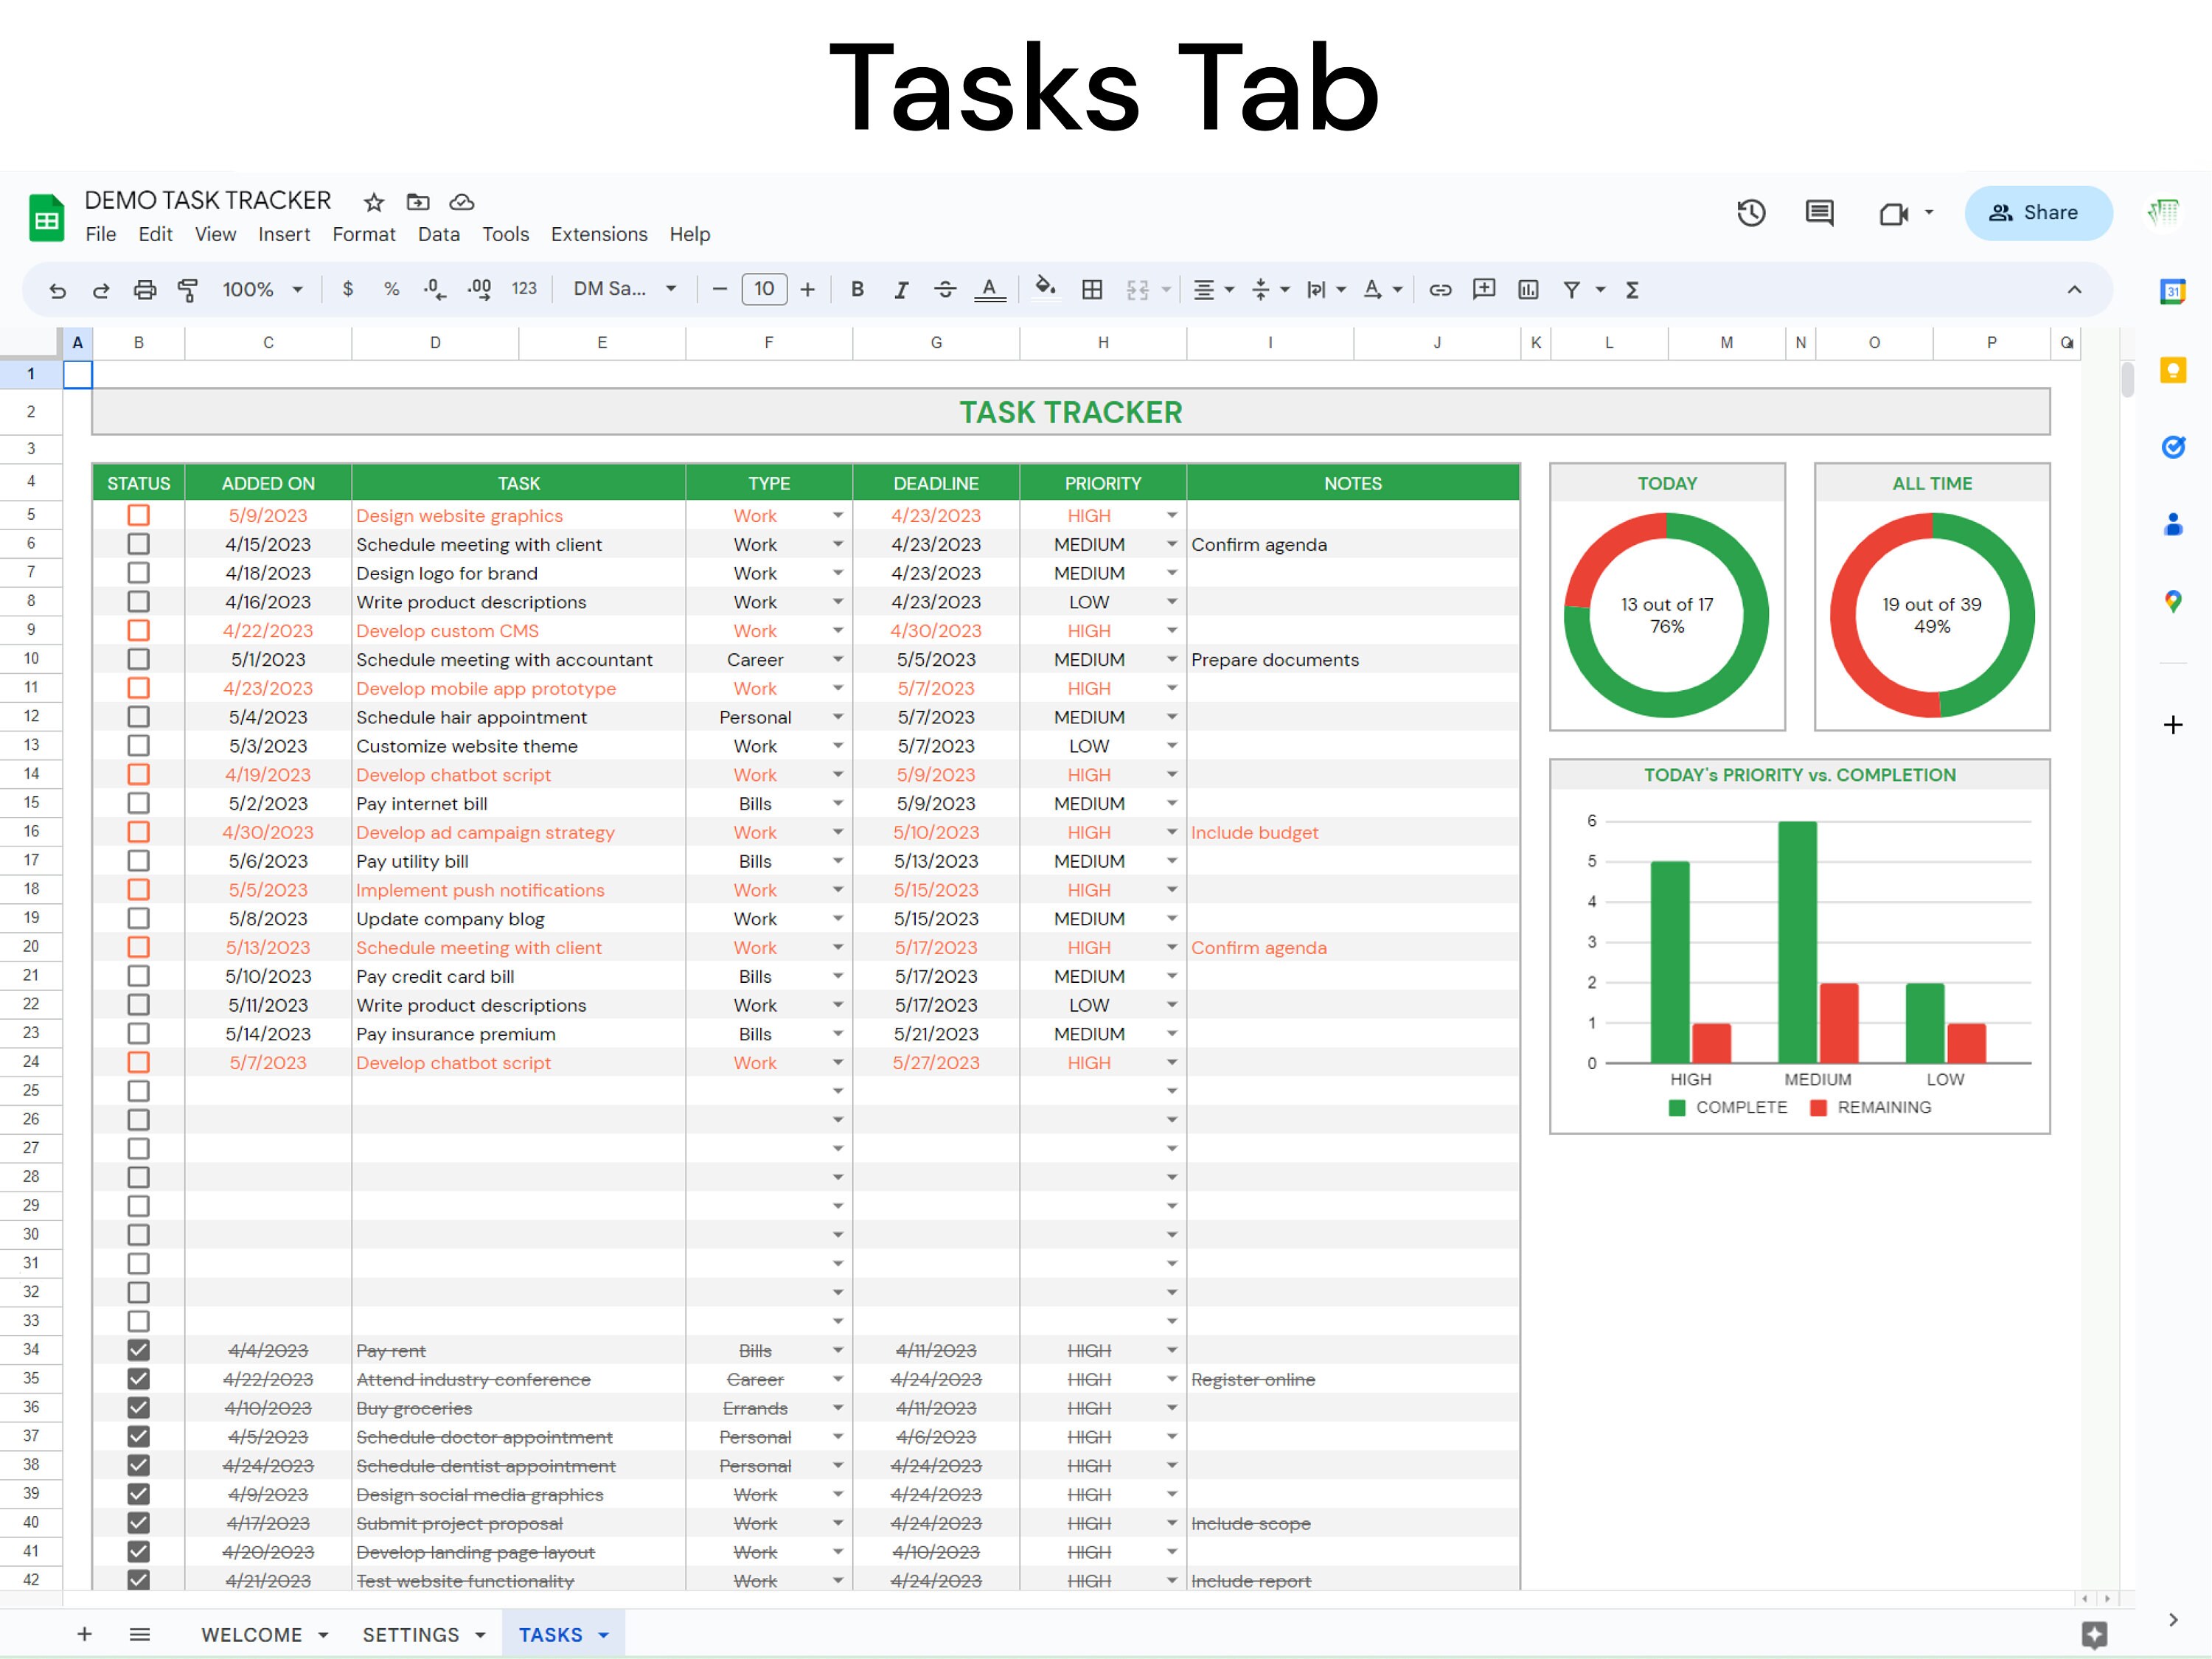The image size is (2212, 1659).
Task: Open the Priority dropdown for Develop custom CMS
Action: [1171, 630]
